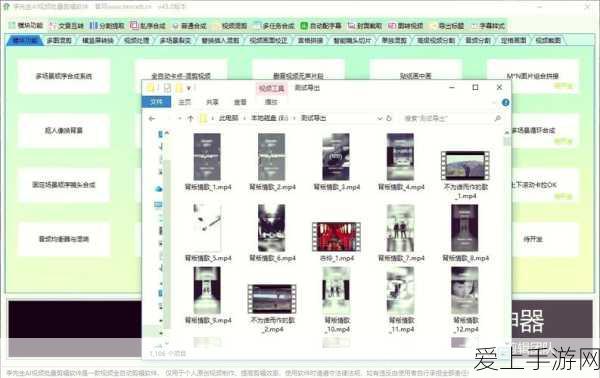This screenshot has height=378, width=600.
Task: Click the 图转视频 toolbar icon
Action: click(x=392, y=26)
